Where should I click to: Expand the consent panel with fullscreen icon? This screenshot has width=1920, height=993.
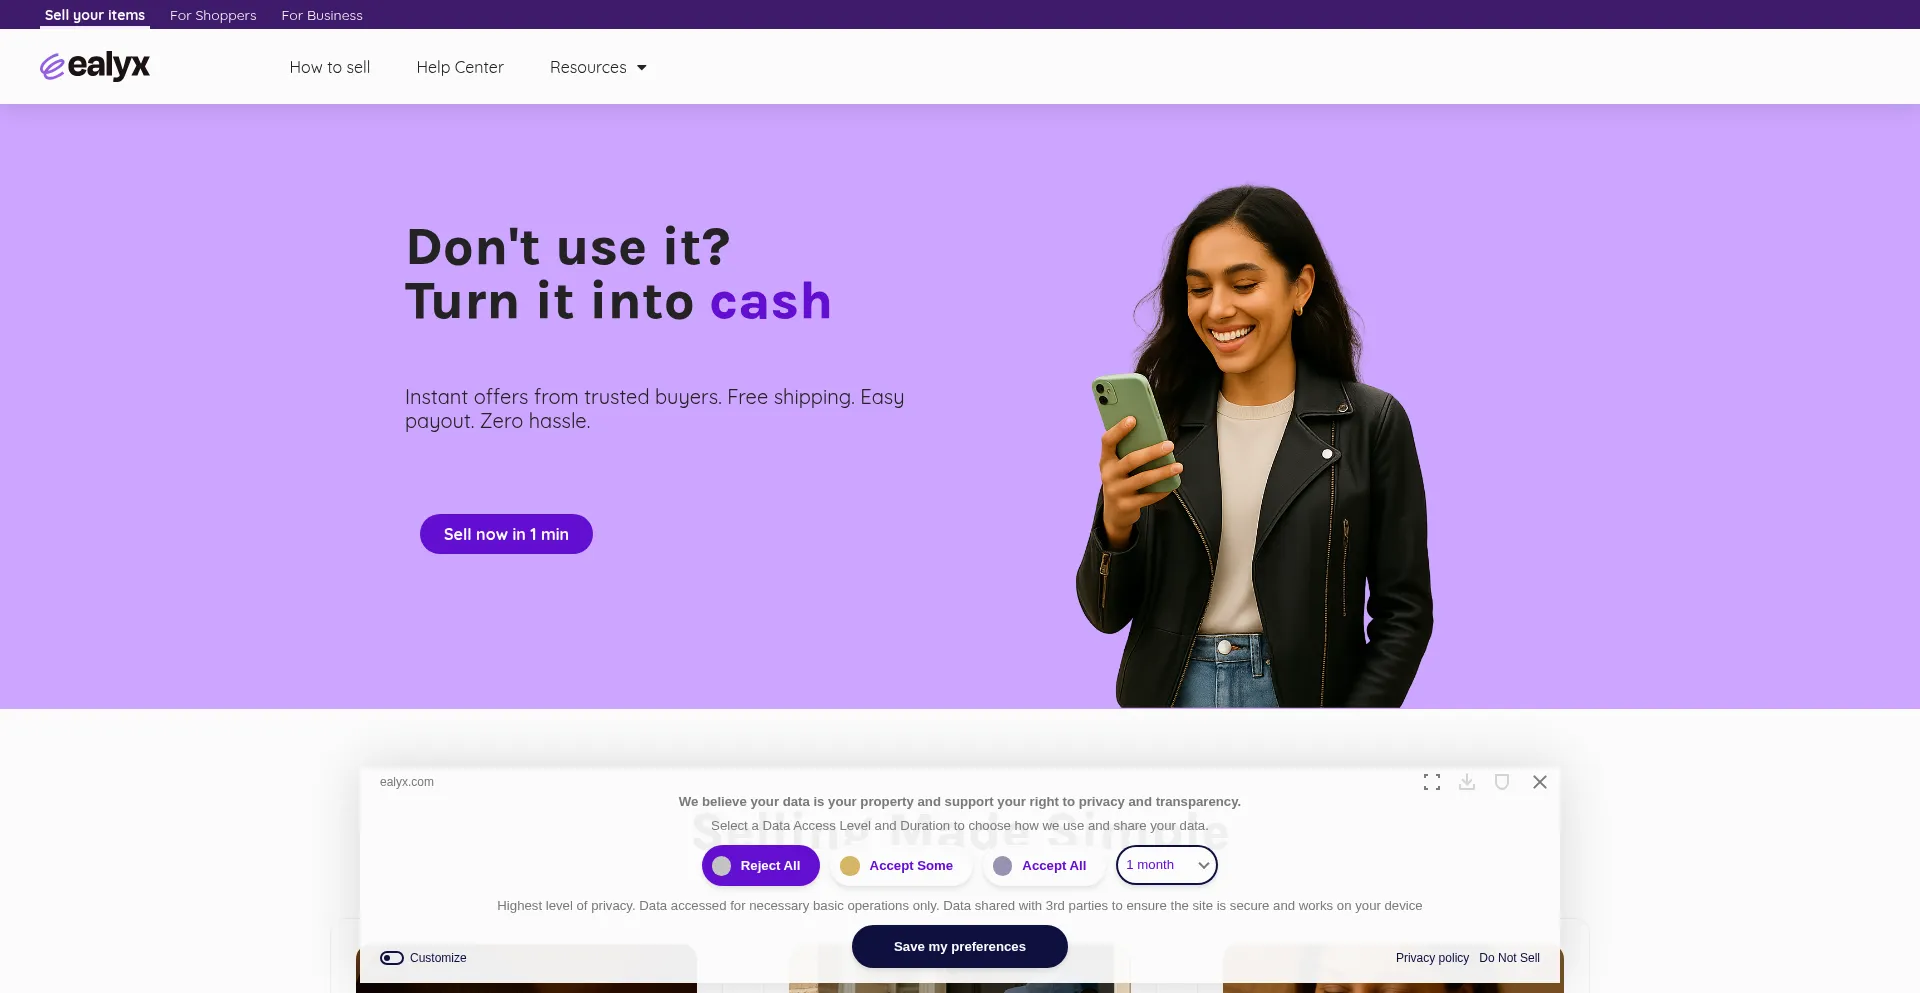1432,782
